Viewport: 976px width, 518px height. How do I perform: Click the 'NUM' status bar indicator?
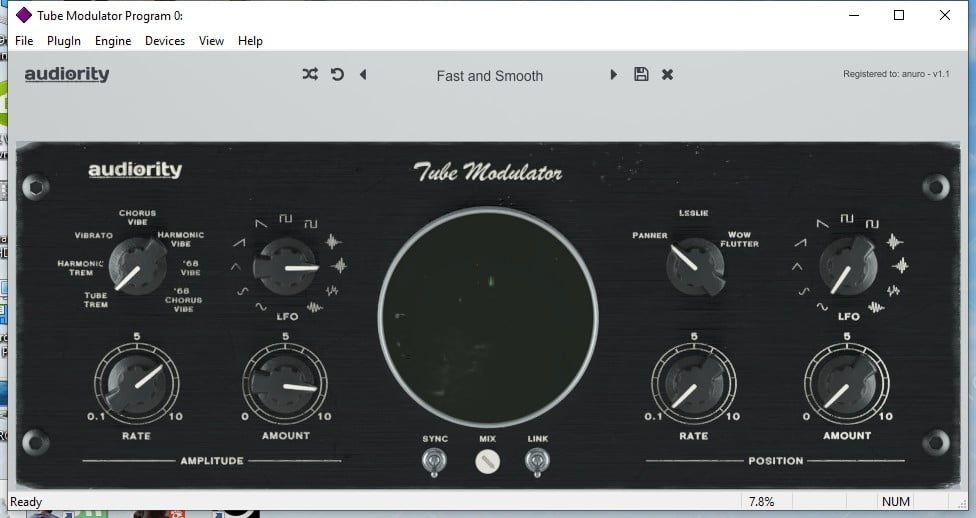click(896, 502)
